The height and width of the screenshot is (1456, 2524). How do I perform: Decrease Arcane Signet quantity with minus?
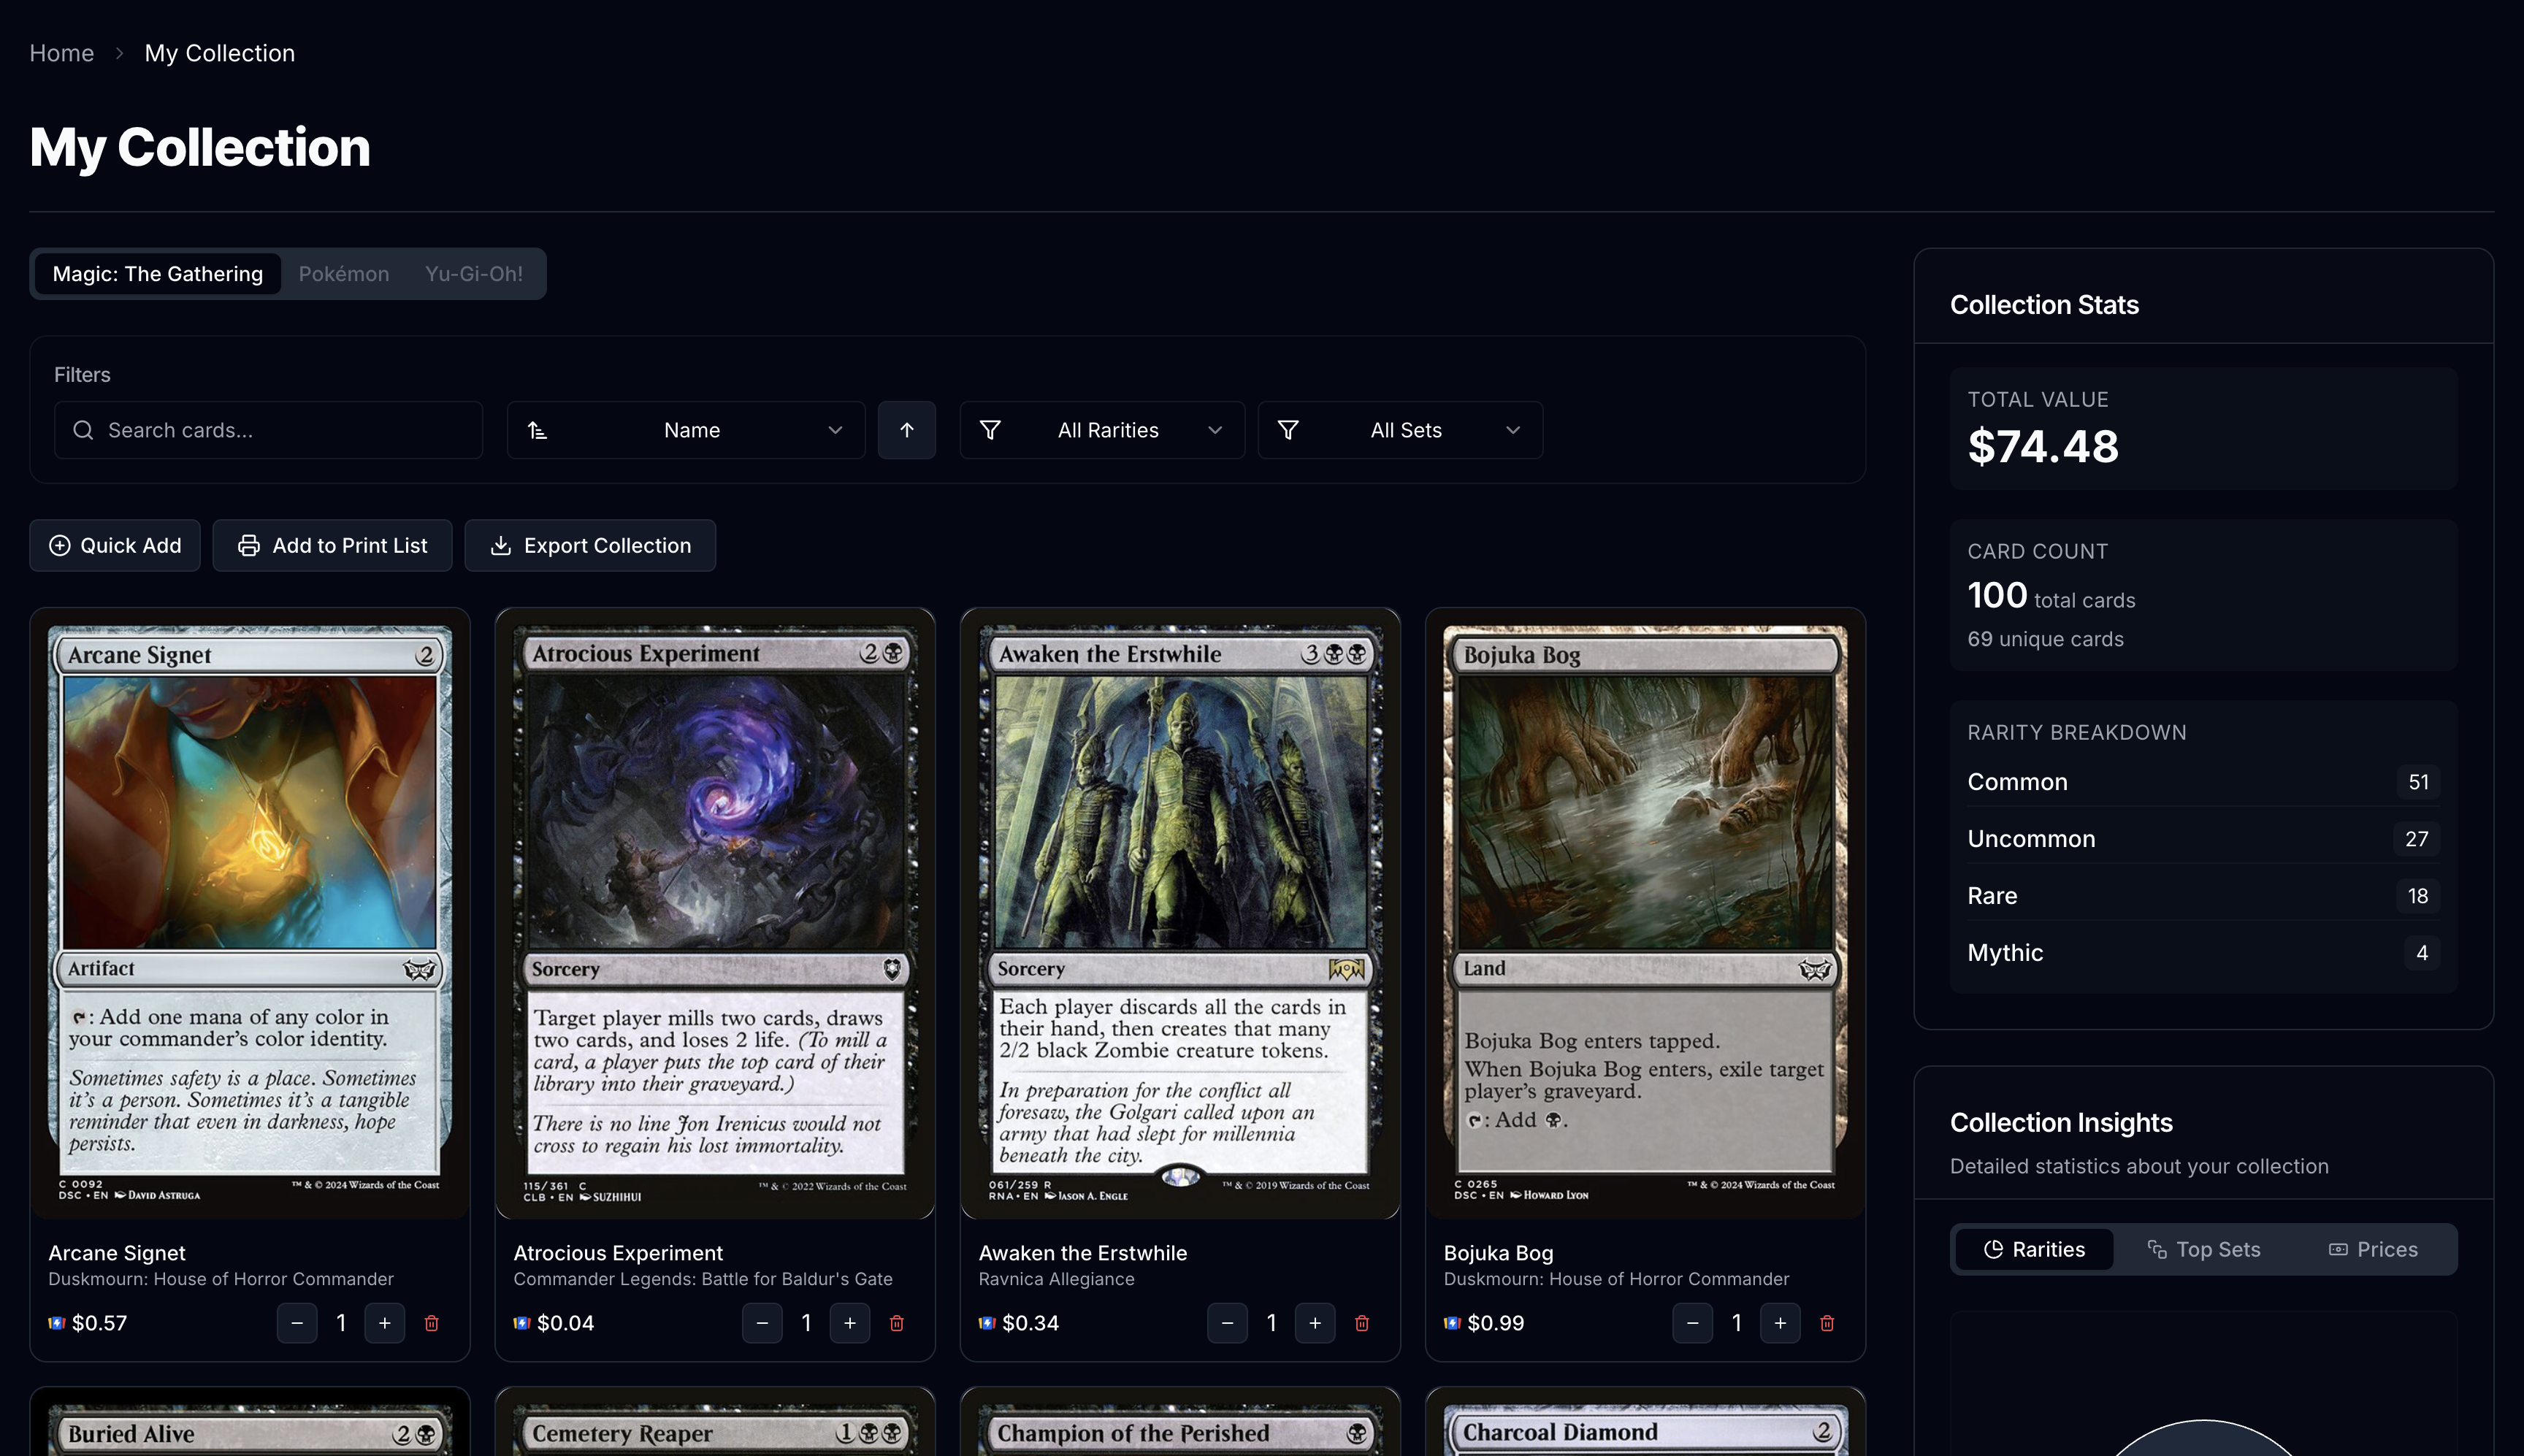tap(297, 1323)
